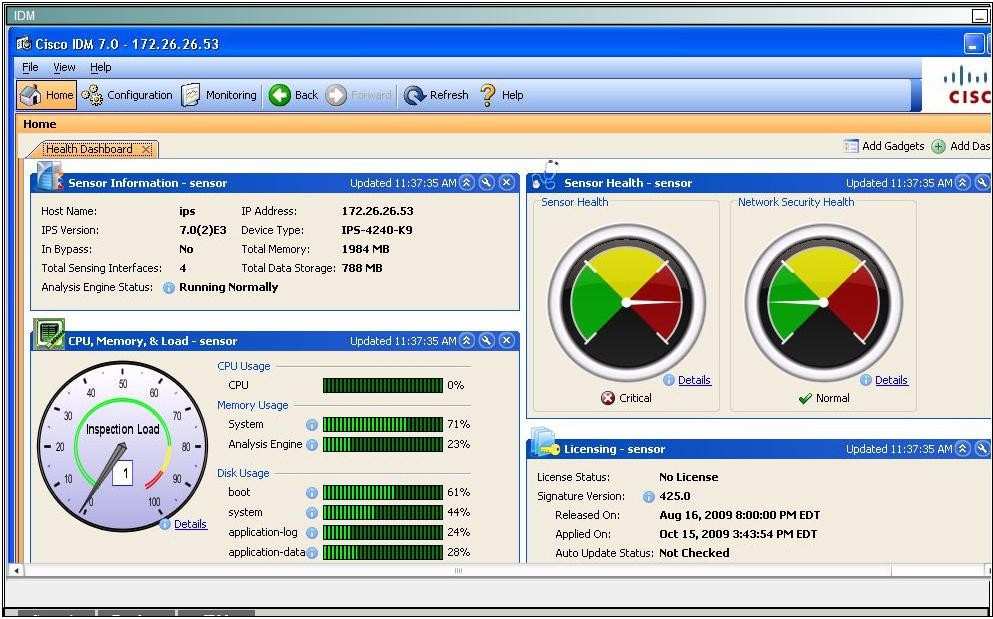993x619 pixels.
Task: Click the boot disk usage bar
Action: tap(383, 492)
